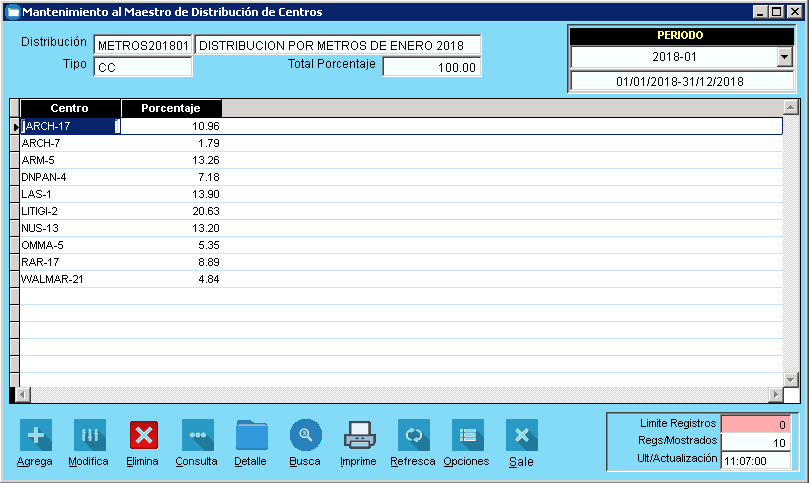The height and width of the screenshot is (483, 809).
Task: Sort by the Centro column header
Action: (70, 108)
